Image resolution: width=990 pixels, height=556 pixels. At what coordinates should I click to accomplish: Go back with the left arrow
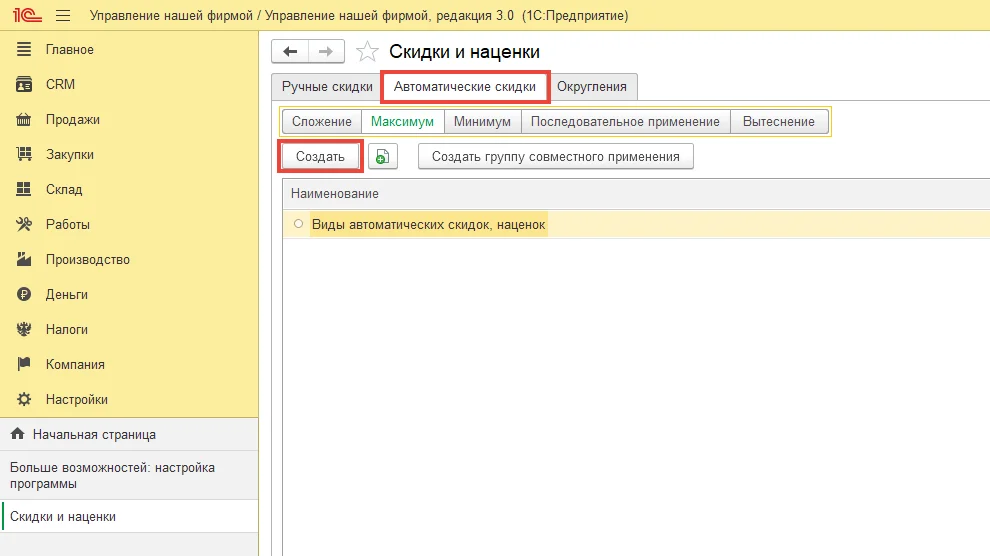pyautogui.click(x=290, y=52)
